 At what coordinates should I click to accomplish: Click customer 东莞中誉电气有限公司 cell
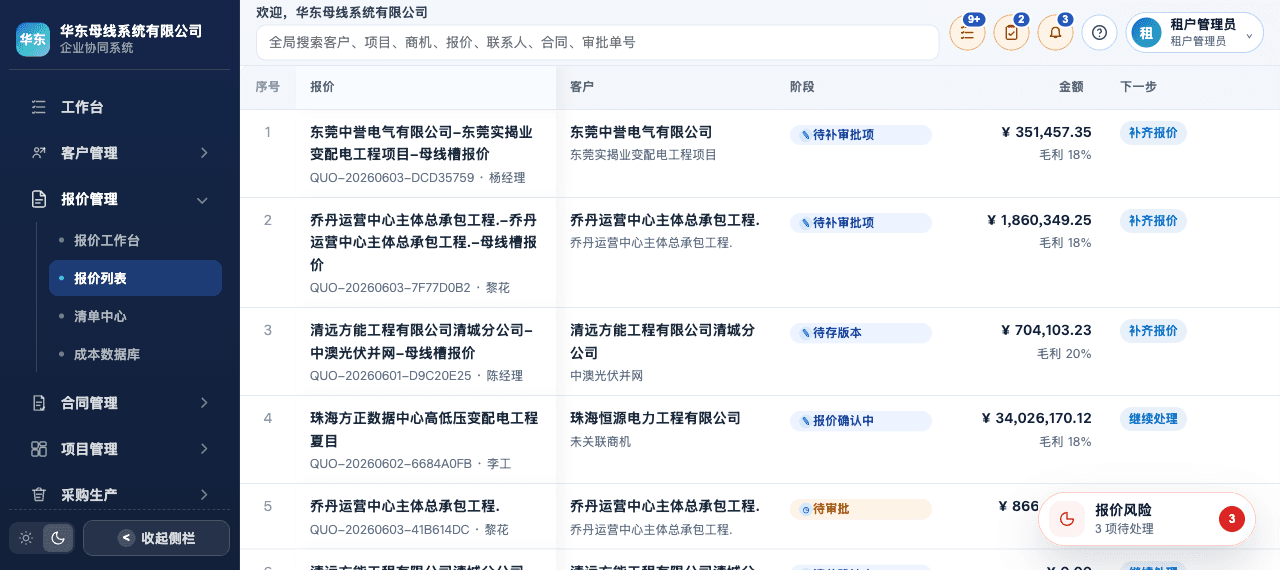point(641,132)
